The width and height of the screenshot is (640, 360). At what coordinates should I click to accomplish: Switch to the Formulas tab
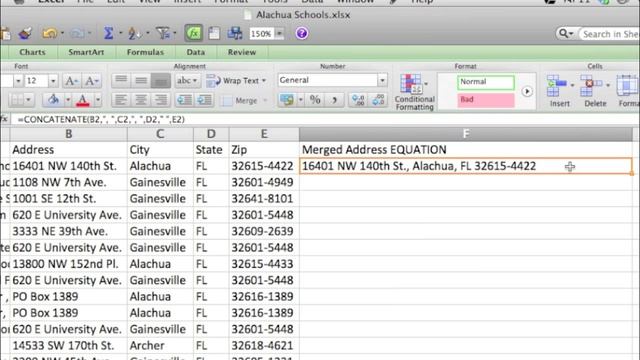coord(145,52)
